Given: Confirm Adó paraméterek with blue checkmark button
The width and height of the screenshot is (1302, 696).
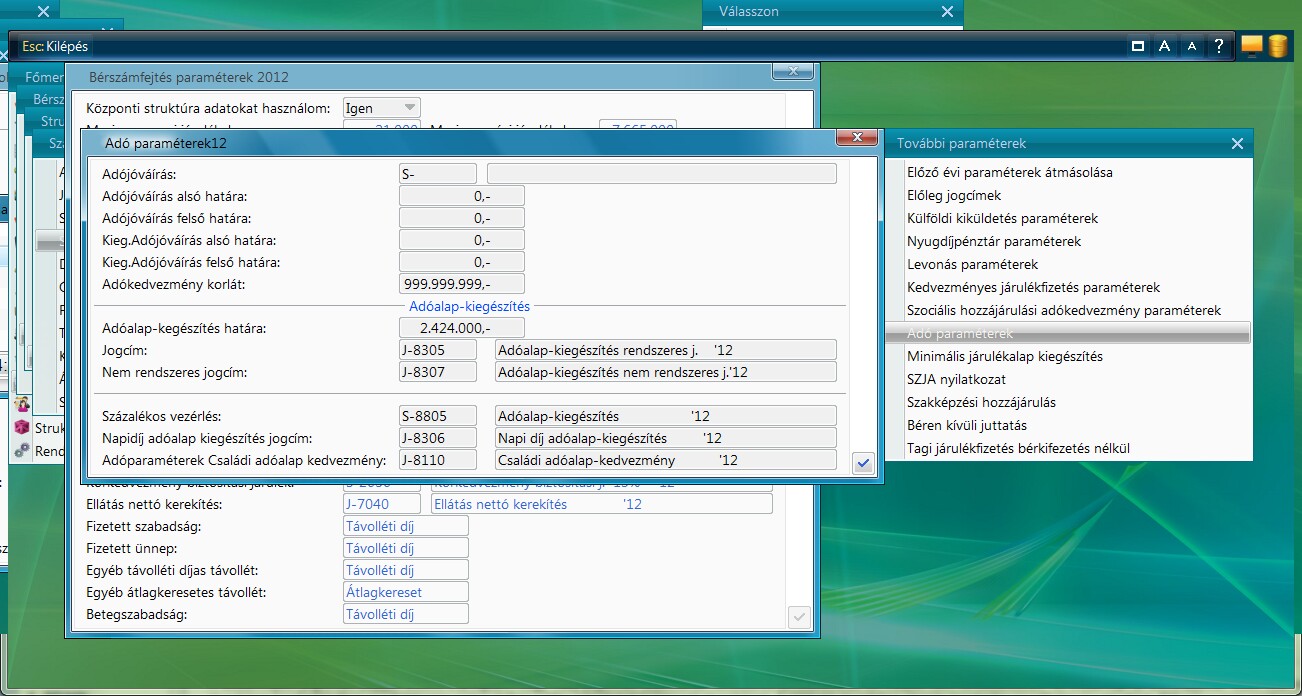Looking at the screenshot, I should tap(863, 462).
